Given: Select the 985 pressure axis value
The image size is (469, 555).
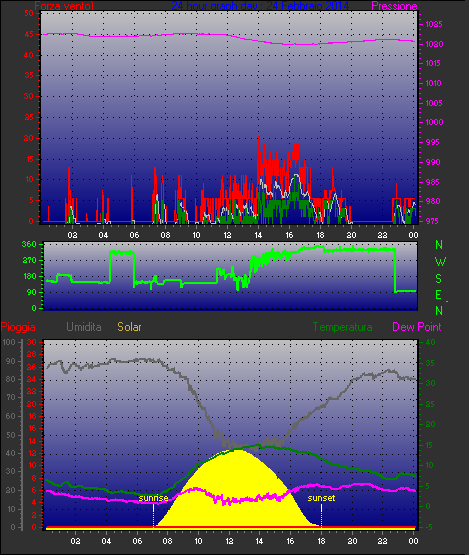Looking at the screenshot, I should (x=433, y=182).
